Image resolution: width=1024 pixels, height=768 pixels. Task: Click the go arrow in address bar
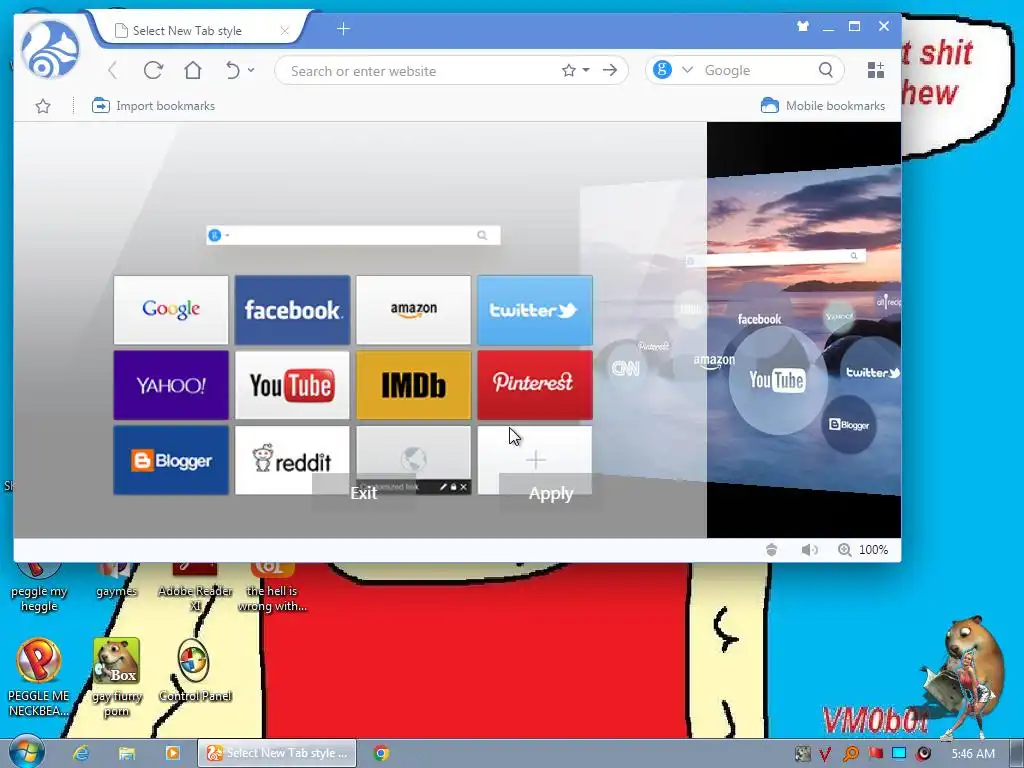point(610,70)
